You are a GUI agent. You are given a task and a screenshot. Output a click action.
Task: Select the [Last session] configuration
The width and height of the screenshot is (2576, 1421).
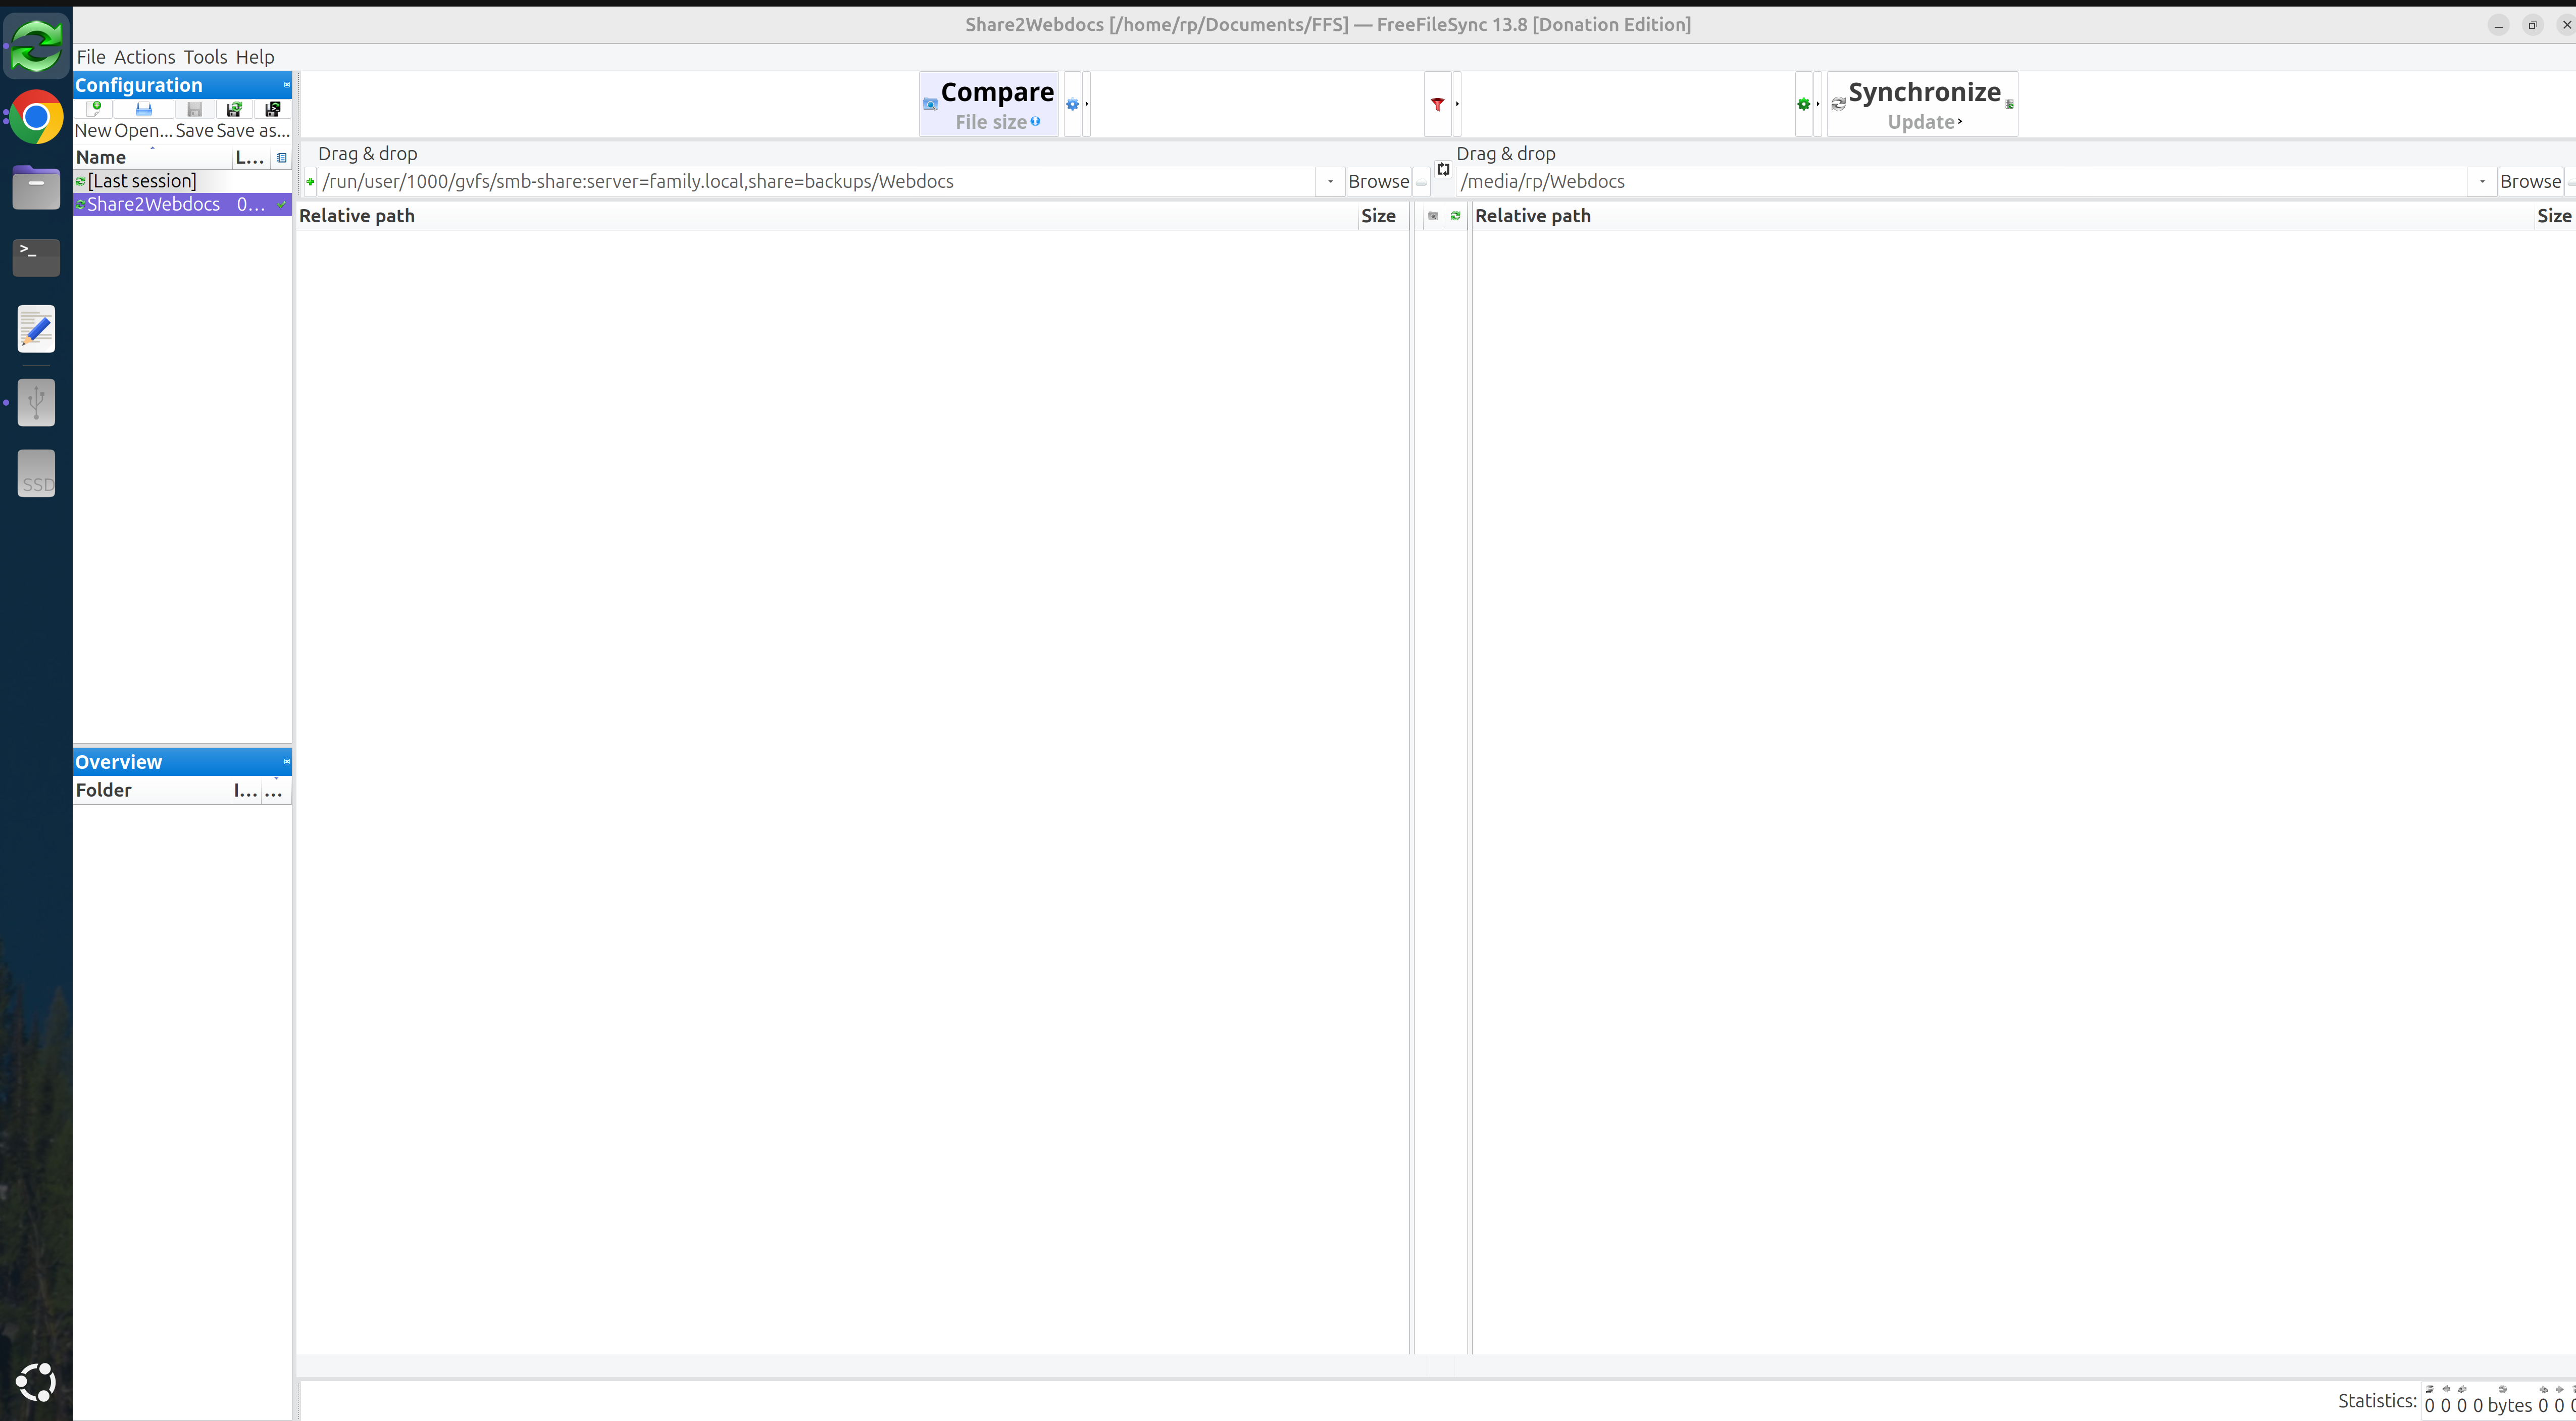182,181
